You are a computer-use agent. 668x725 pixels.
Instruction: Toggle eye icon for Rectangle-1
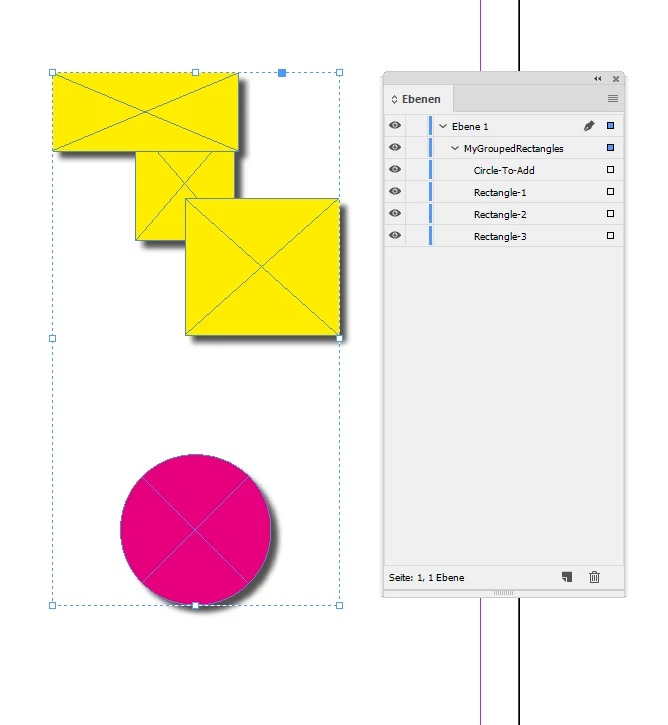click(395, 191)
